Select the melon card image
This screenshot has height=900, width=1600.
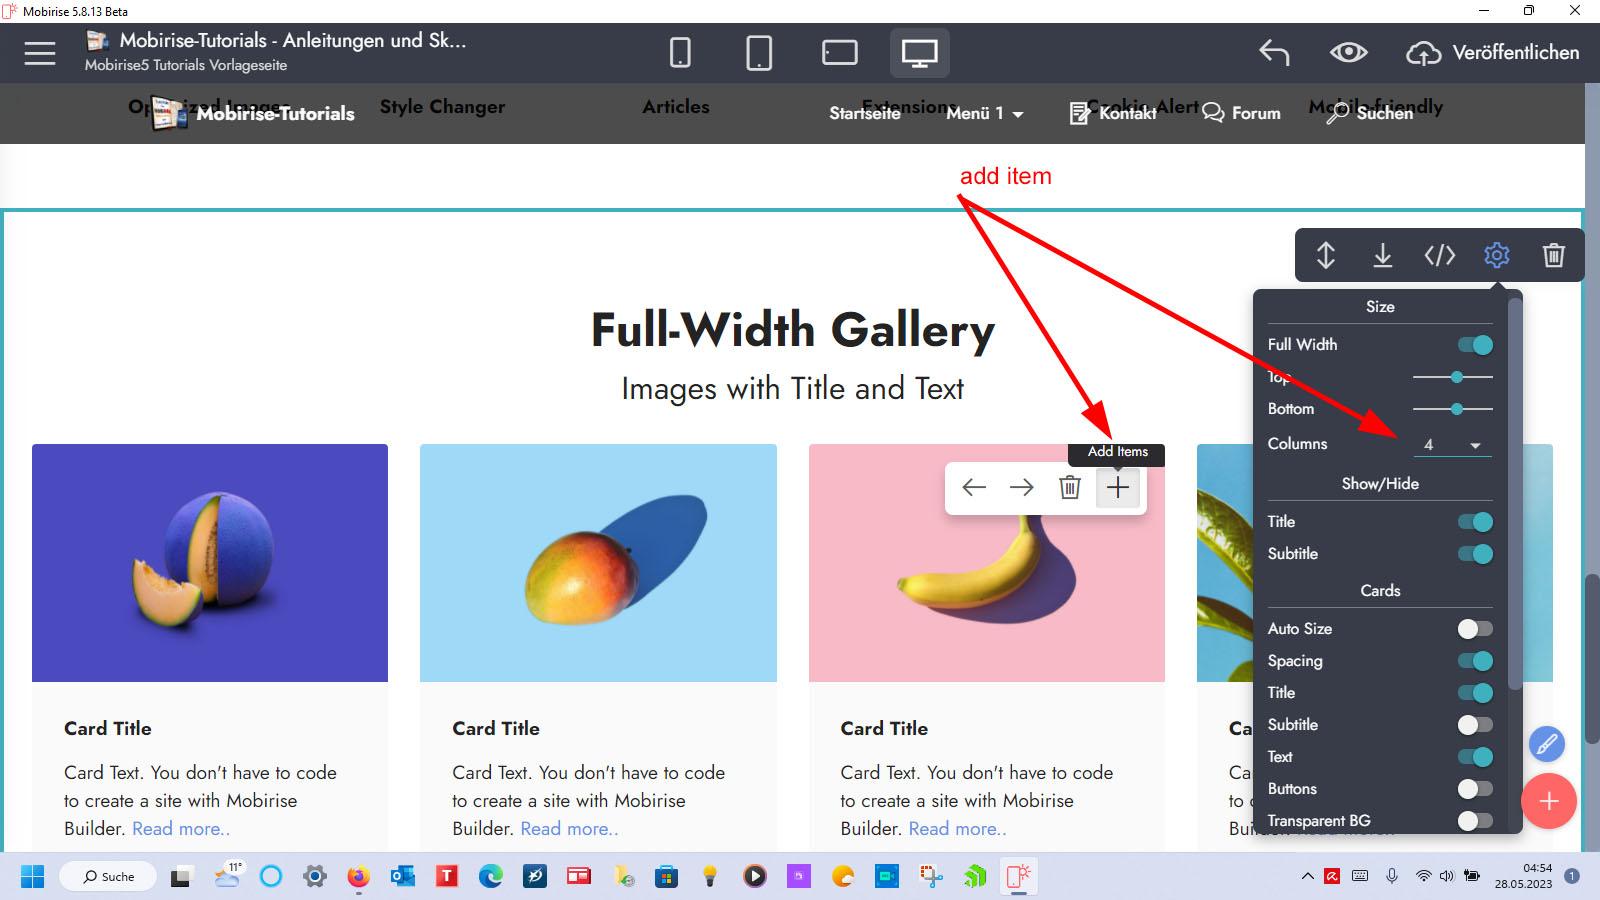[x=210, y=563]
